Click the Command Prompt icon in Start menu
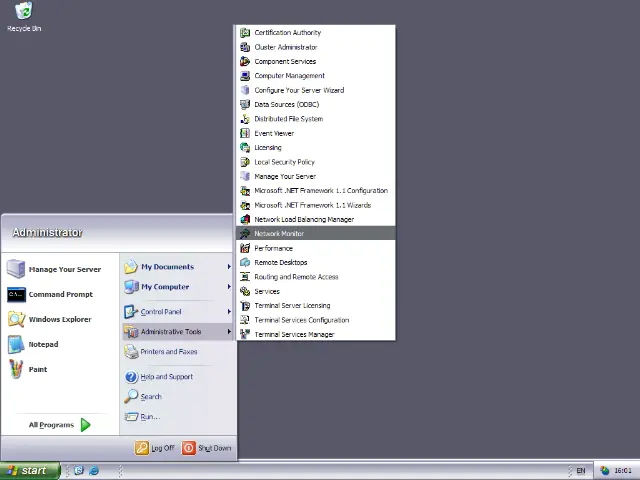The image size is (640, 480). pos(16,294)
